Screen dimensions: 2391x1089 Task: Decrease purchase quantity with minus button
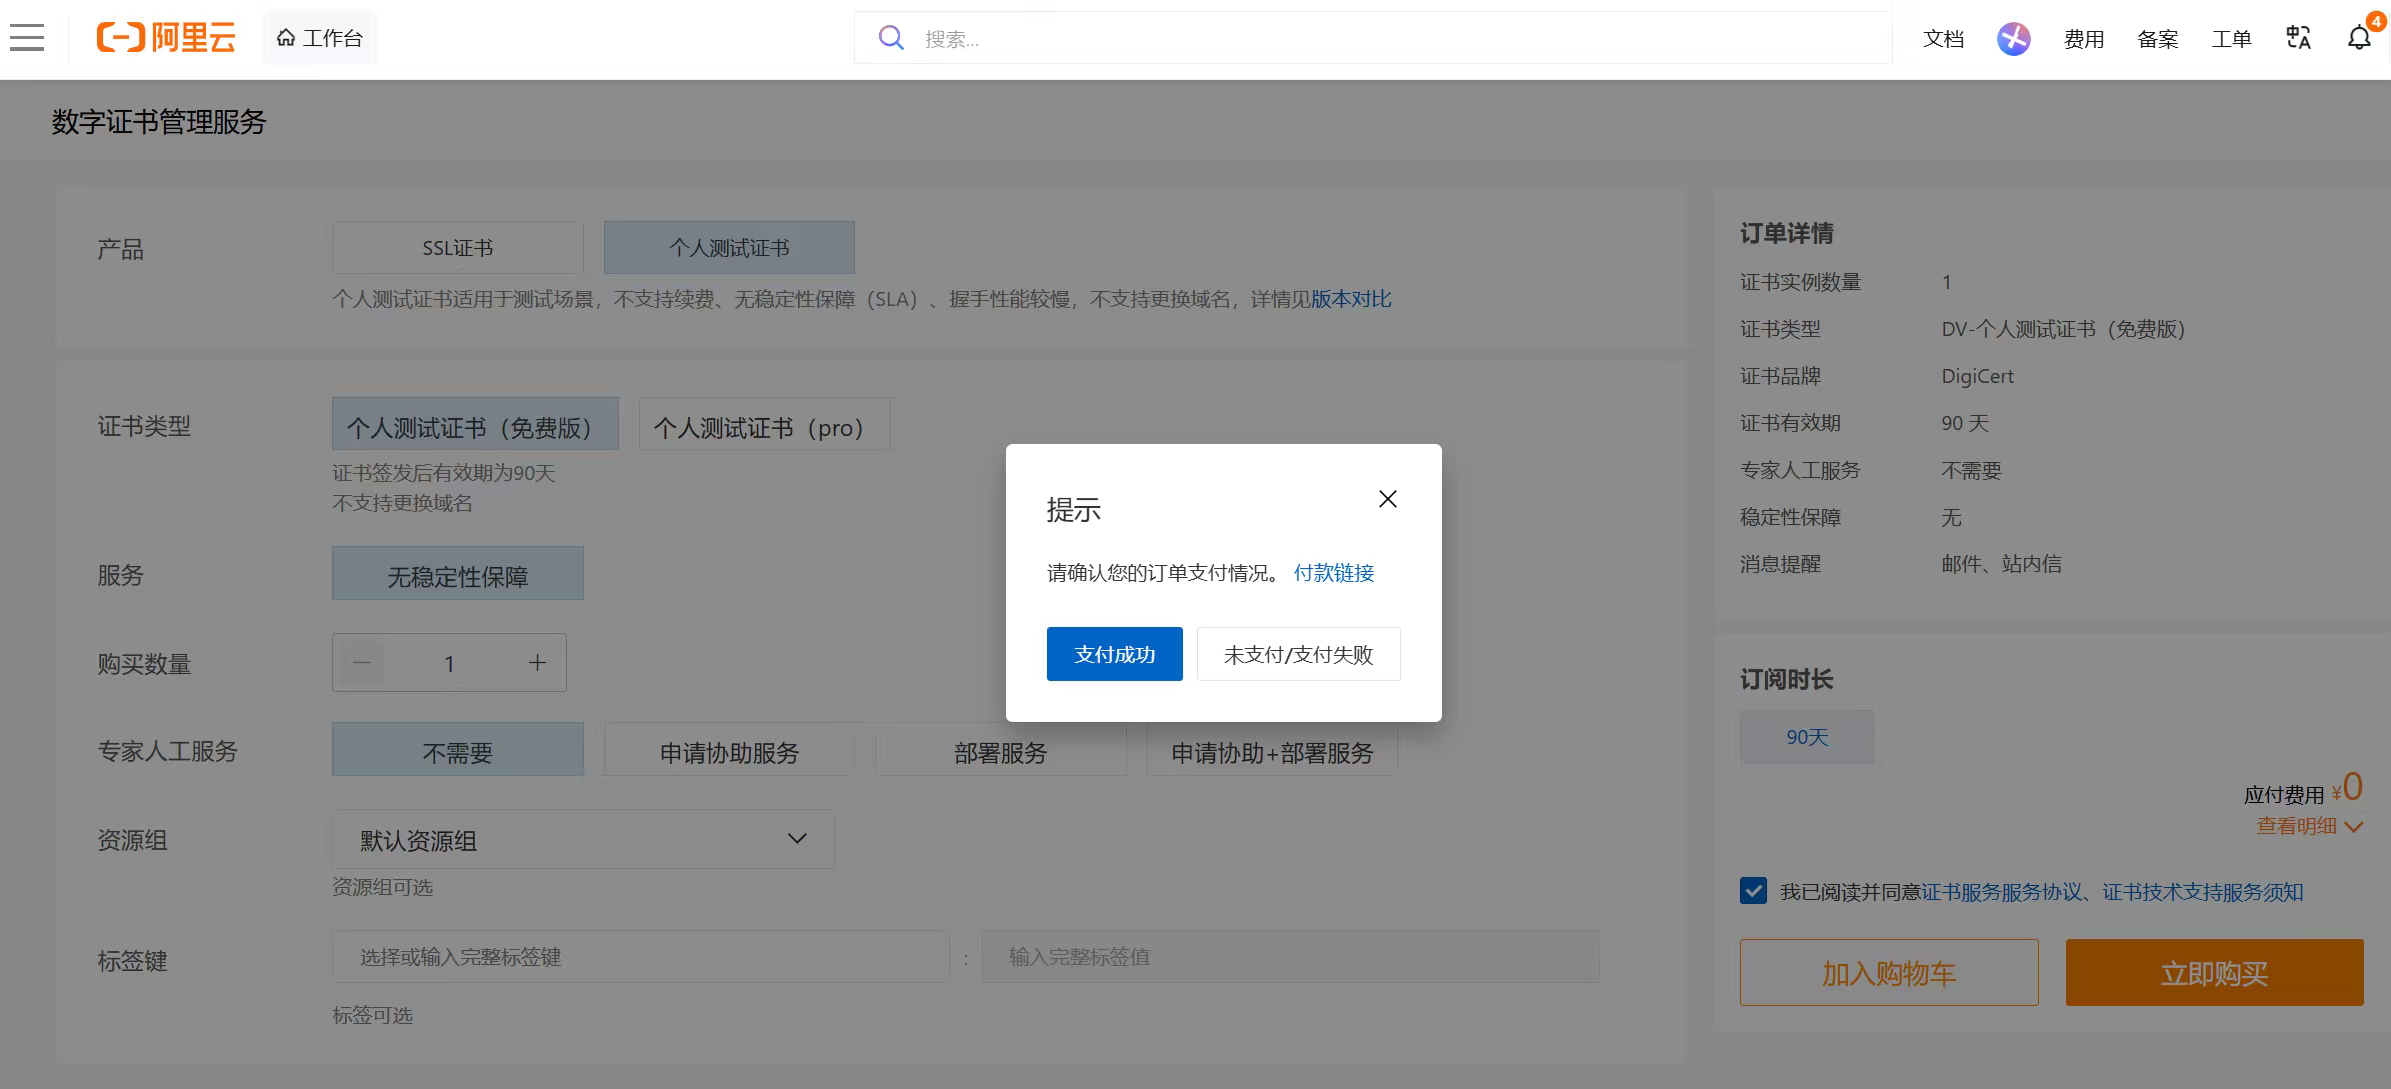point(362,662)
